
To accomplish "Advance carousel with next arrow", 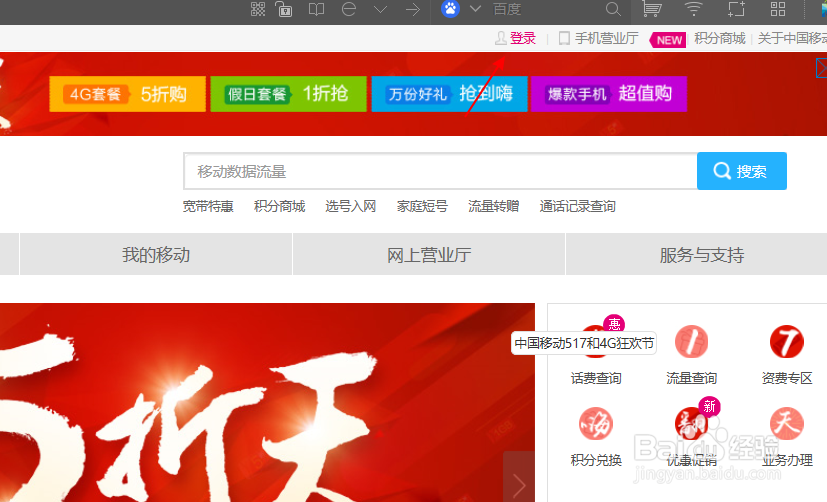I will click(519, 477).
